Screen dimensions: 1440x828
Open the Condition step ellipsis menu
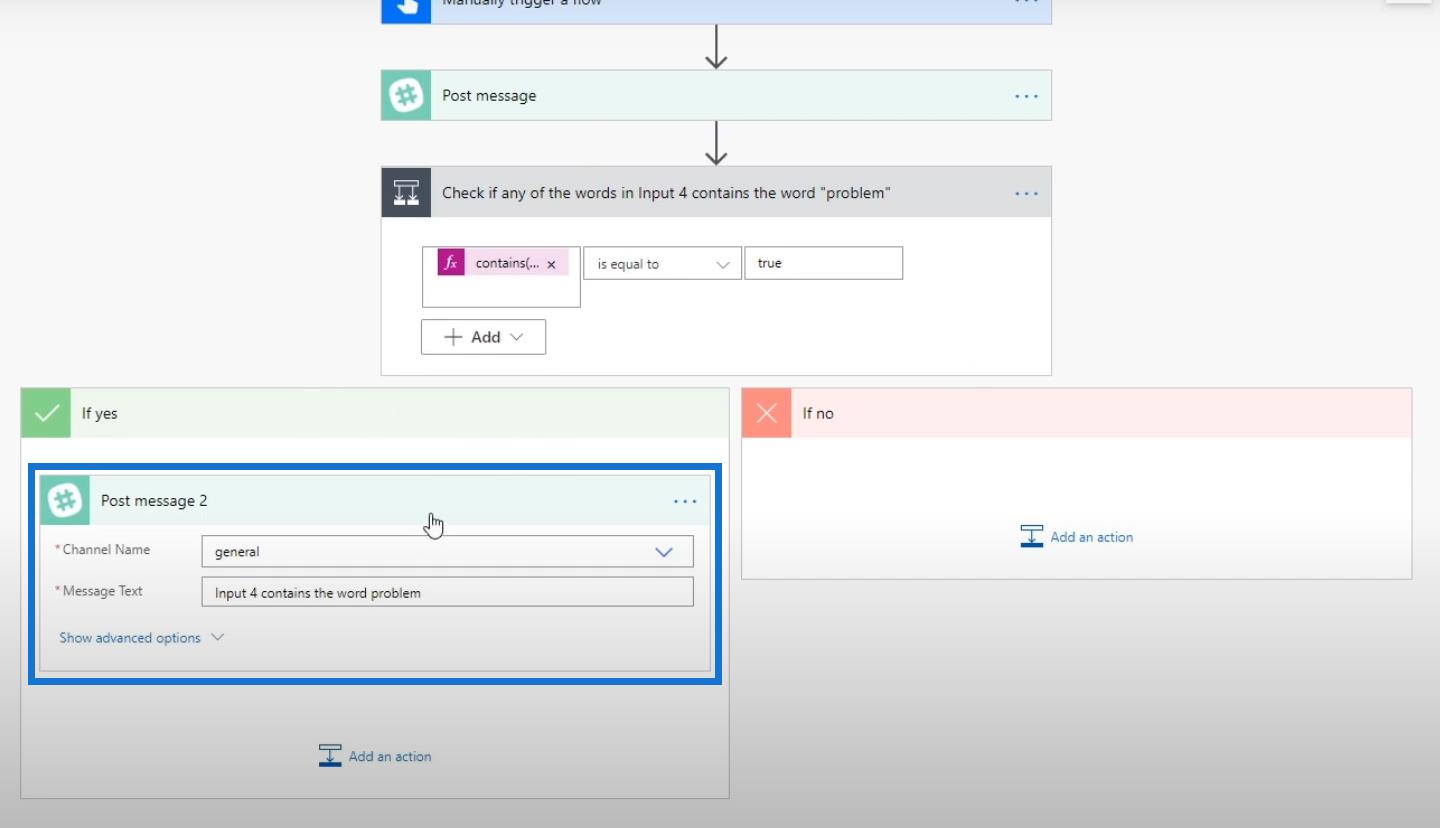(1027, 193)
